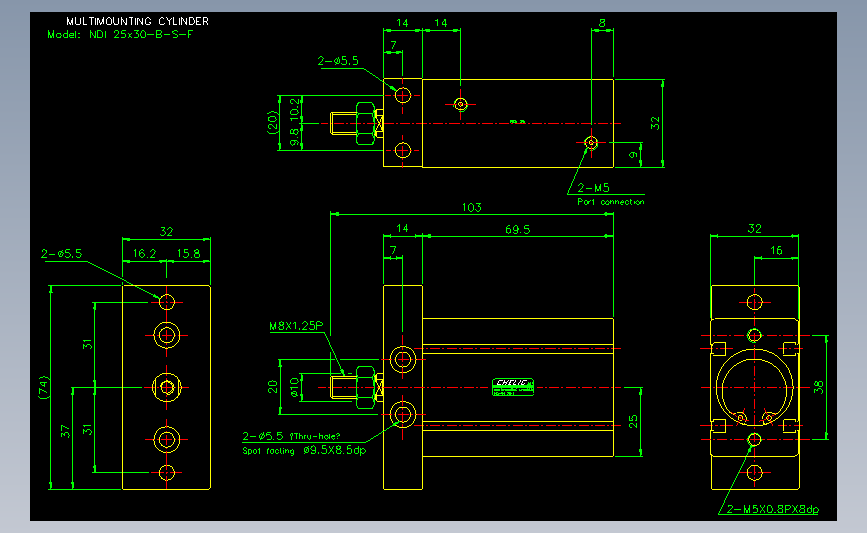
Task: Select the ø10 rod diameter dimension
Action: pyautogui.click(x=294, y=387)
